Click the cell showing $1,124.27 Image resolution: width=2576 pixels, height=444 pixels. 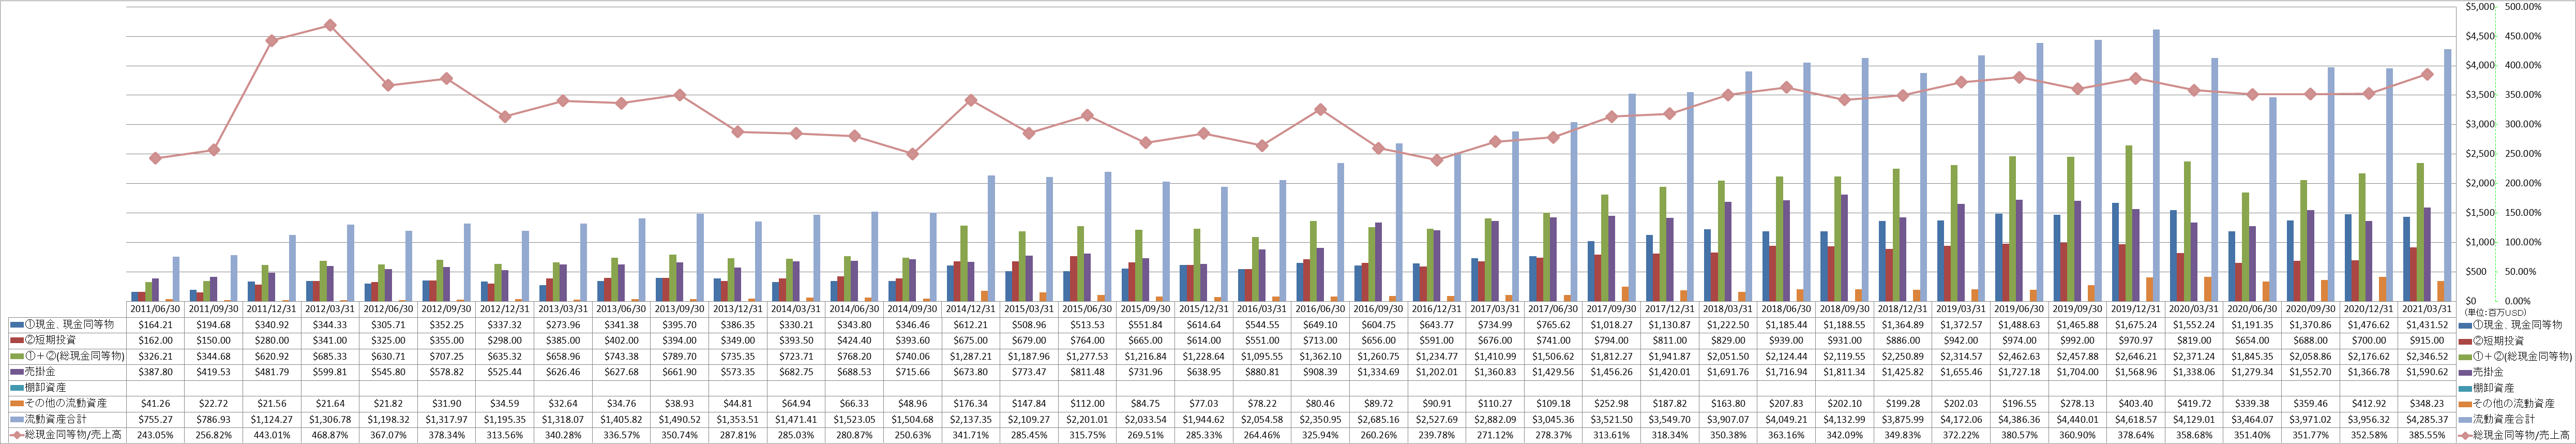click(272, 421)
